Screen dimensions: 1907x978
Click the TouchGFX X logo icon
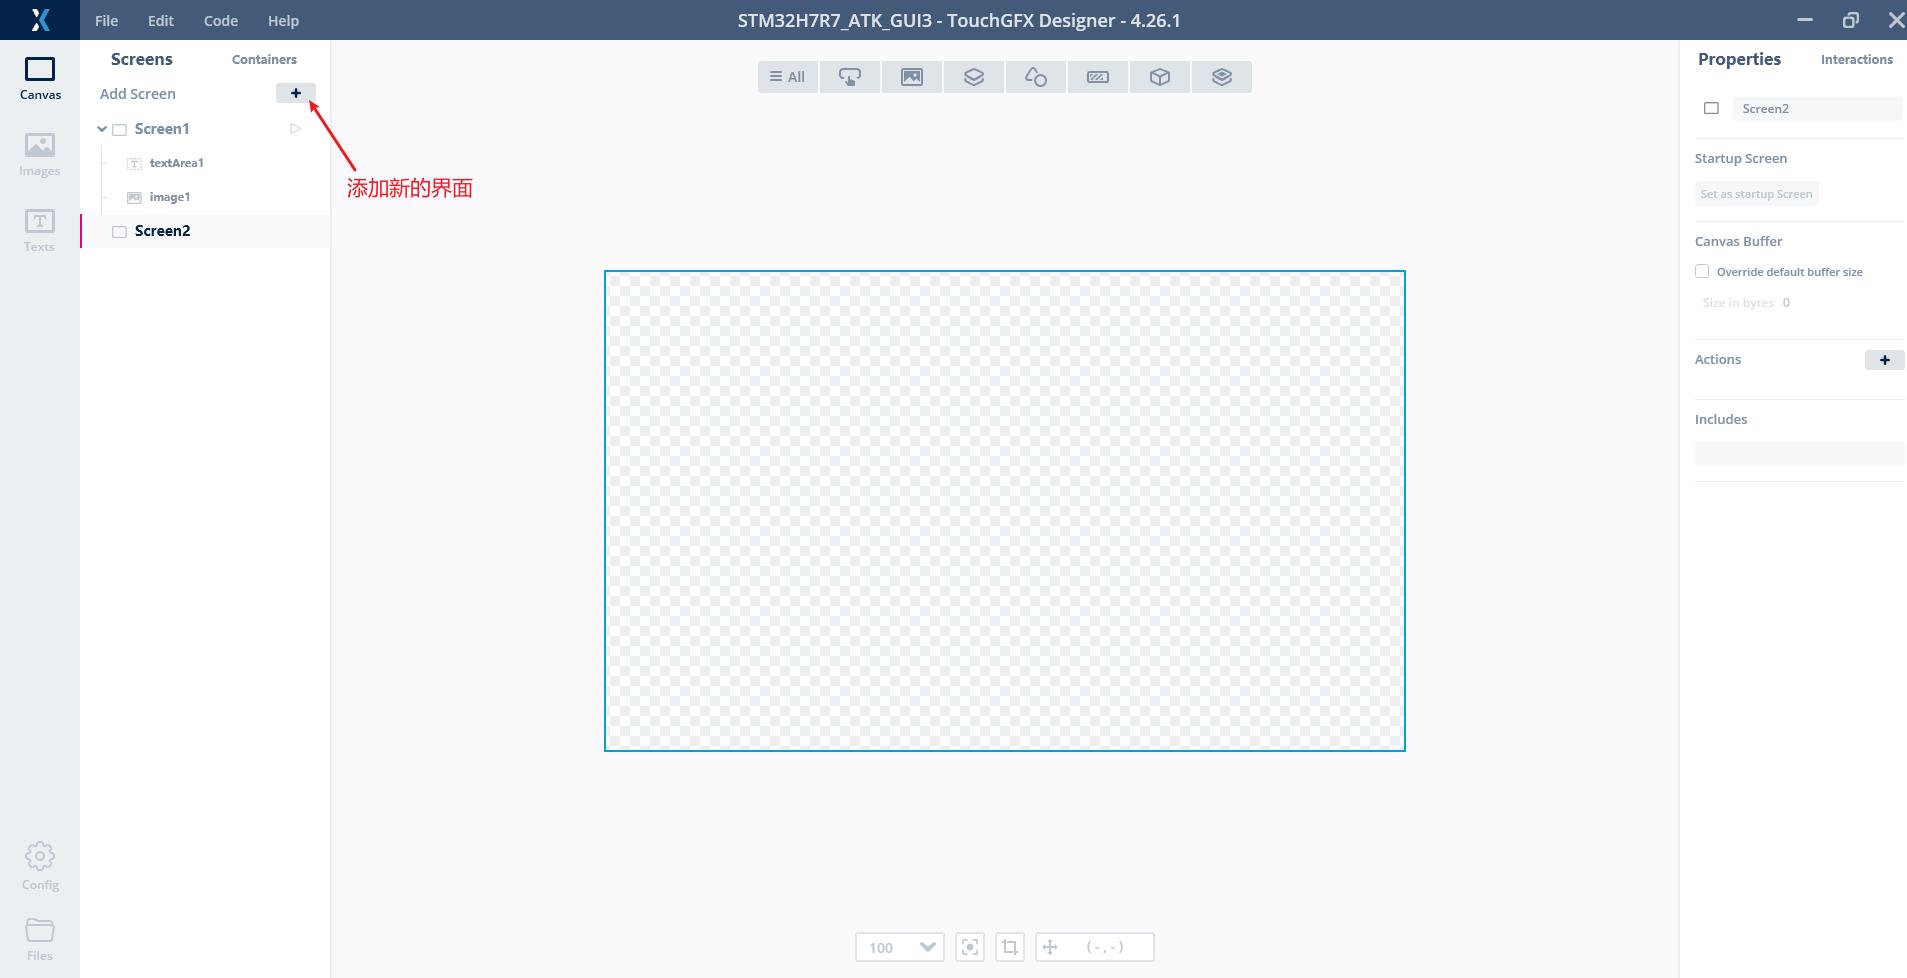[x=40, y=20]
